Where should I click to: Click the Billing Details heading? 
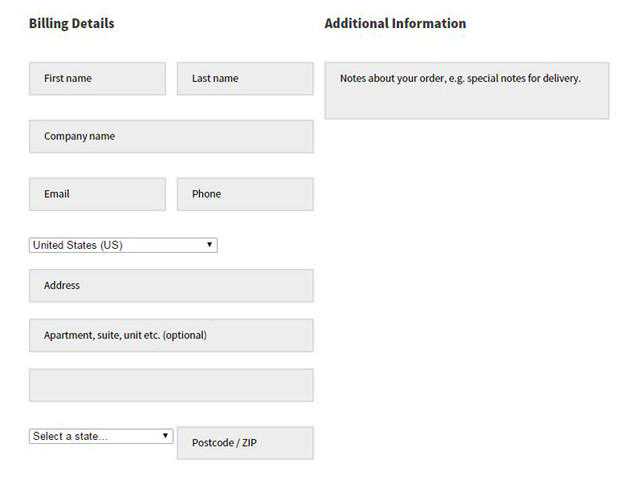72,23
